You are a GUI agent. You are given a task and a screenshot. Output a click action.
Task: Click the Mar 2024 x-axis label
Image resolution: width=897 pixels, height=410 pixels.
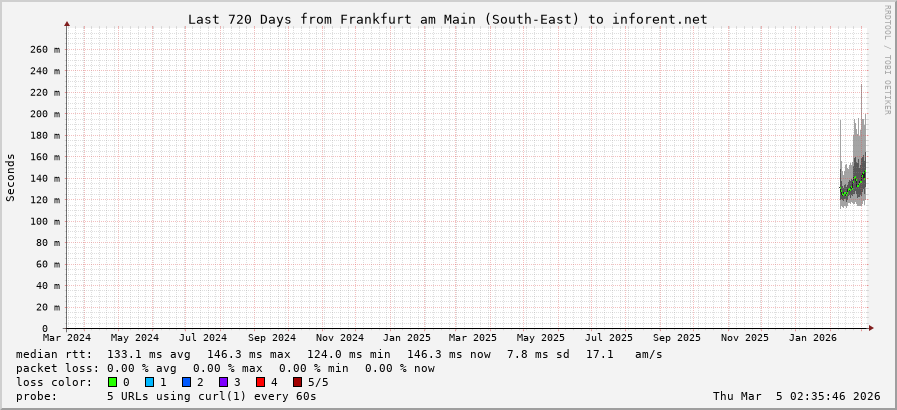click(x=66, y=338)
